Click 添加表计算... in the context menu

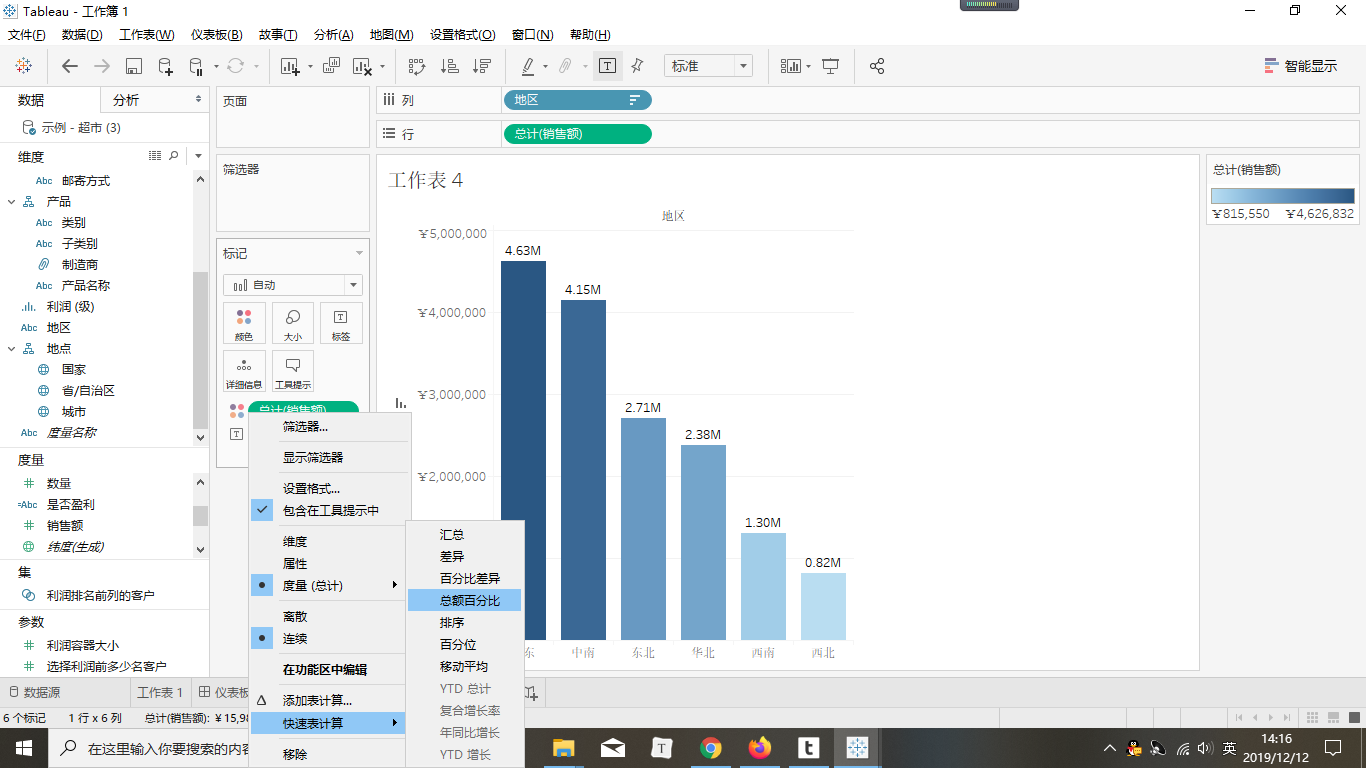(329, 700)
